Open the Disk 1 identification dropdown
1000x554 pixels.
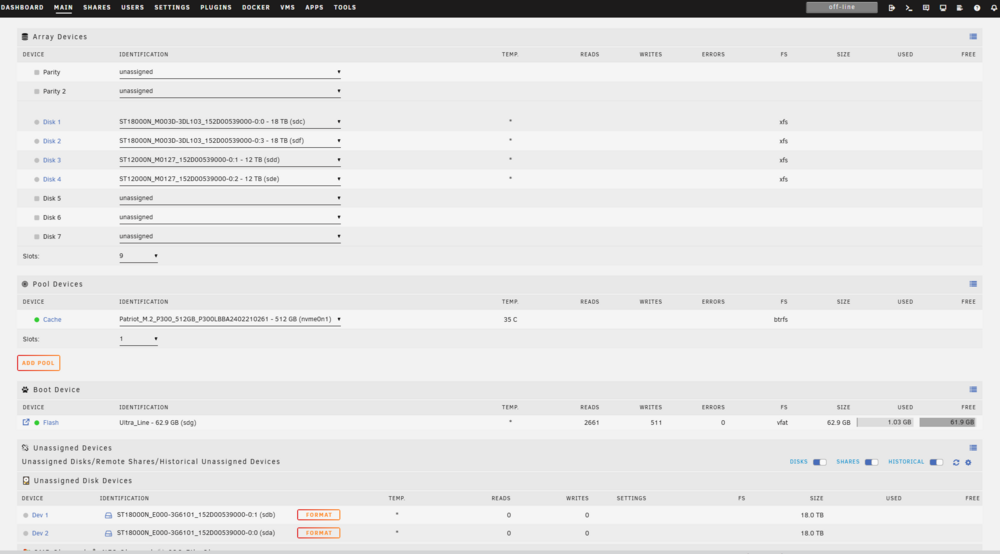(230, 122)
